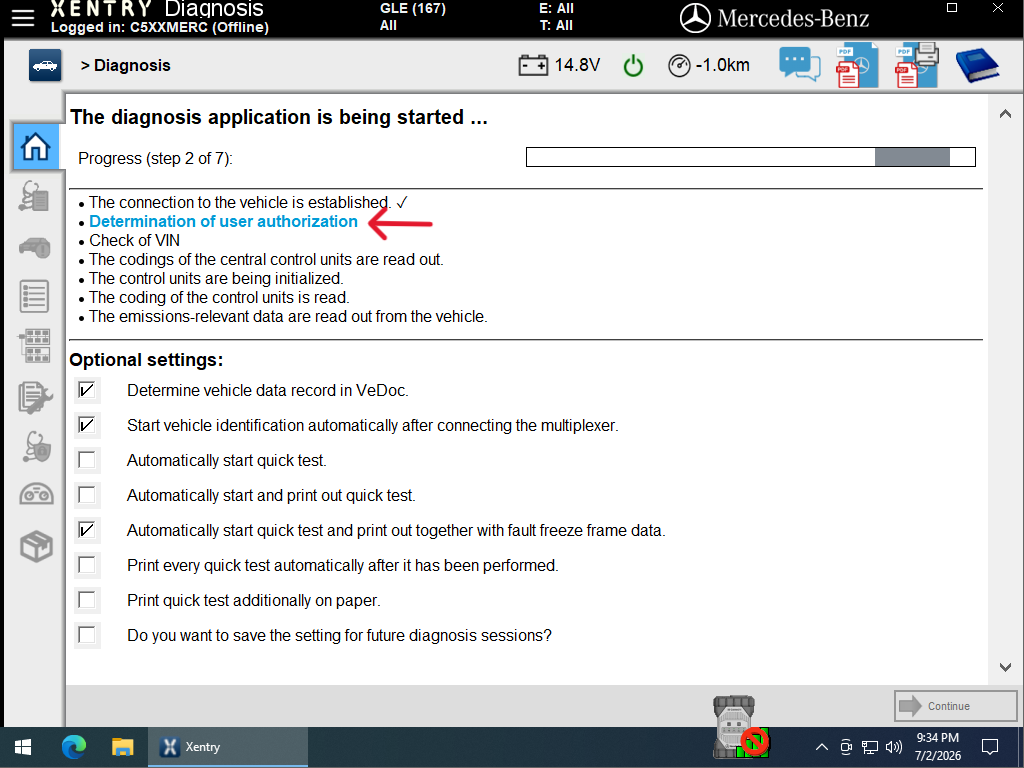The height and width of the screenshot is (768, 1024).
Task: Select the Home icon in sidebar
Action: tap(35, 146)
